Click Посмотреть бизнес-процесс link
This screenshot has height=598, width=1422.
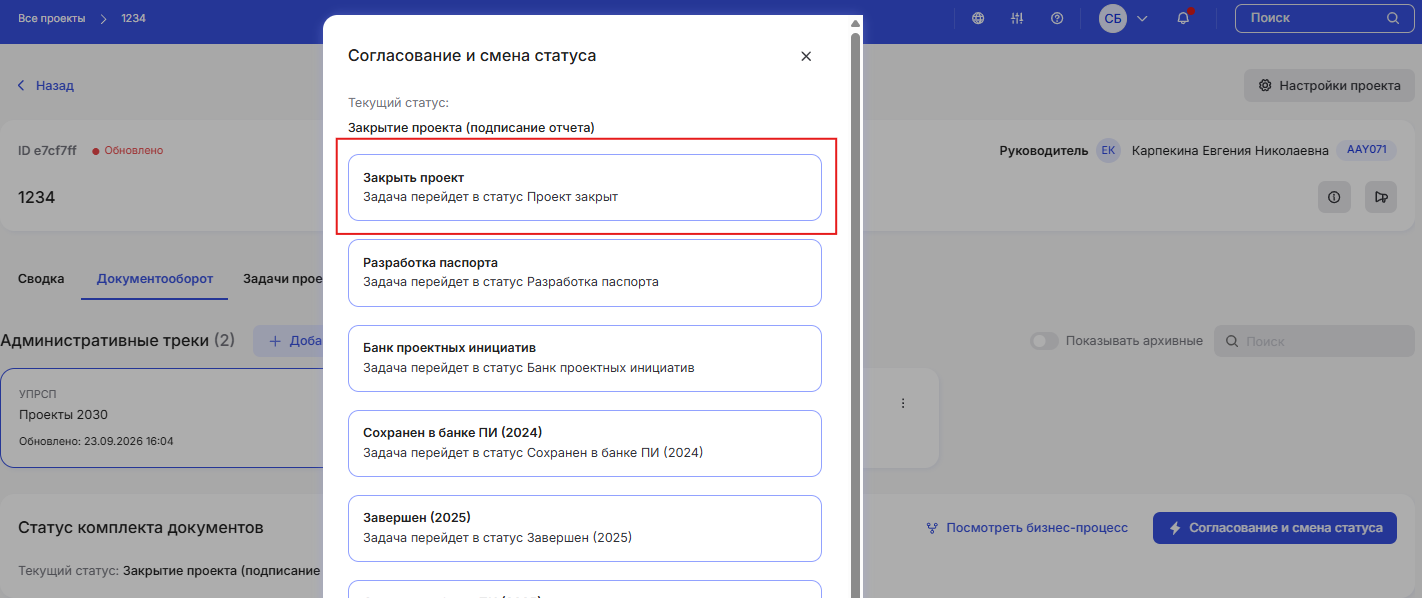(1027, 528)
